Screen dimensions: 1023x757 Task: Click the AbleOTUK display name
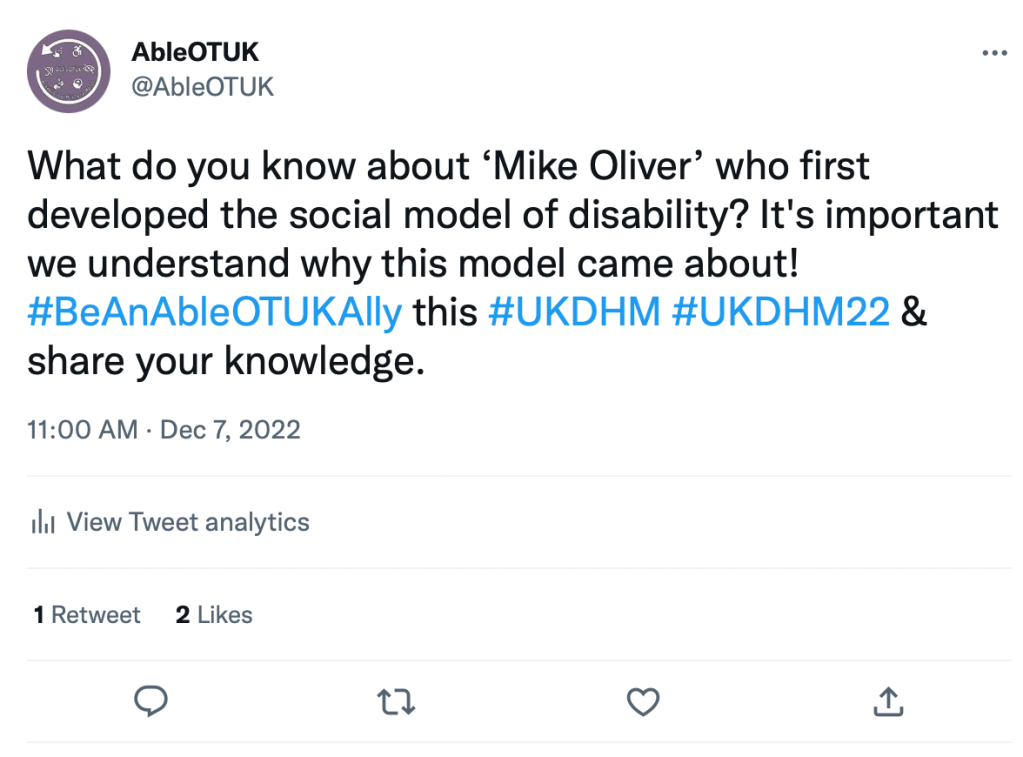[x=195, y=52]
